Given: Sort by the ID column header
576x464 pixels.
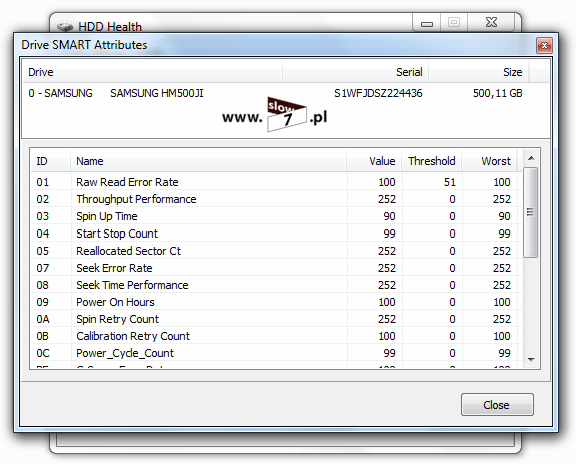Looking at the screenshot, I should (x=51, y=161).
